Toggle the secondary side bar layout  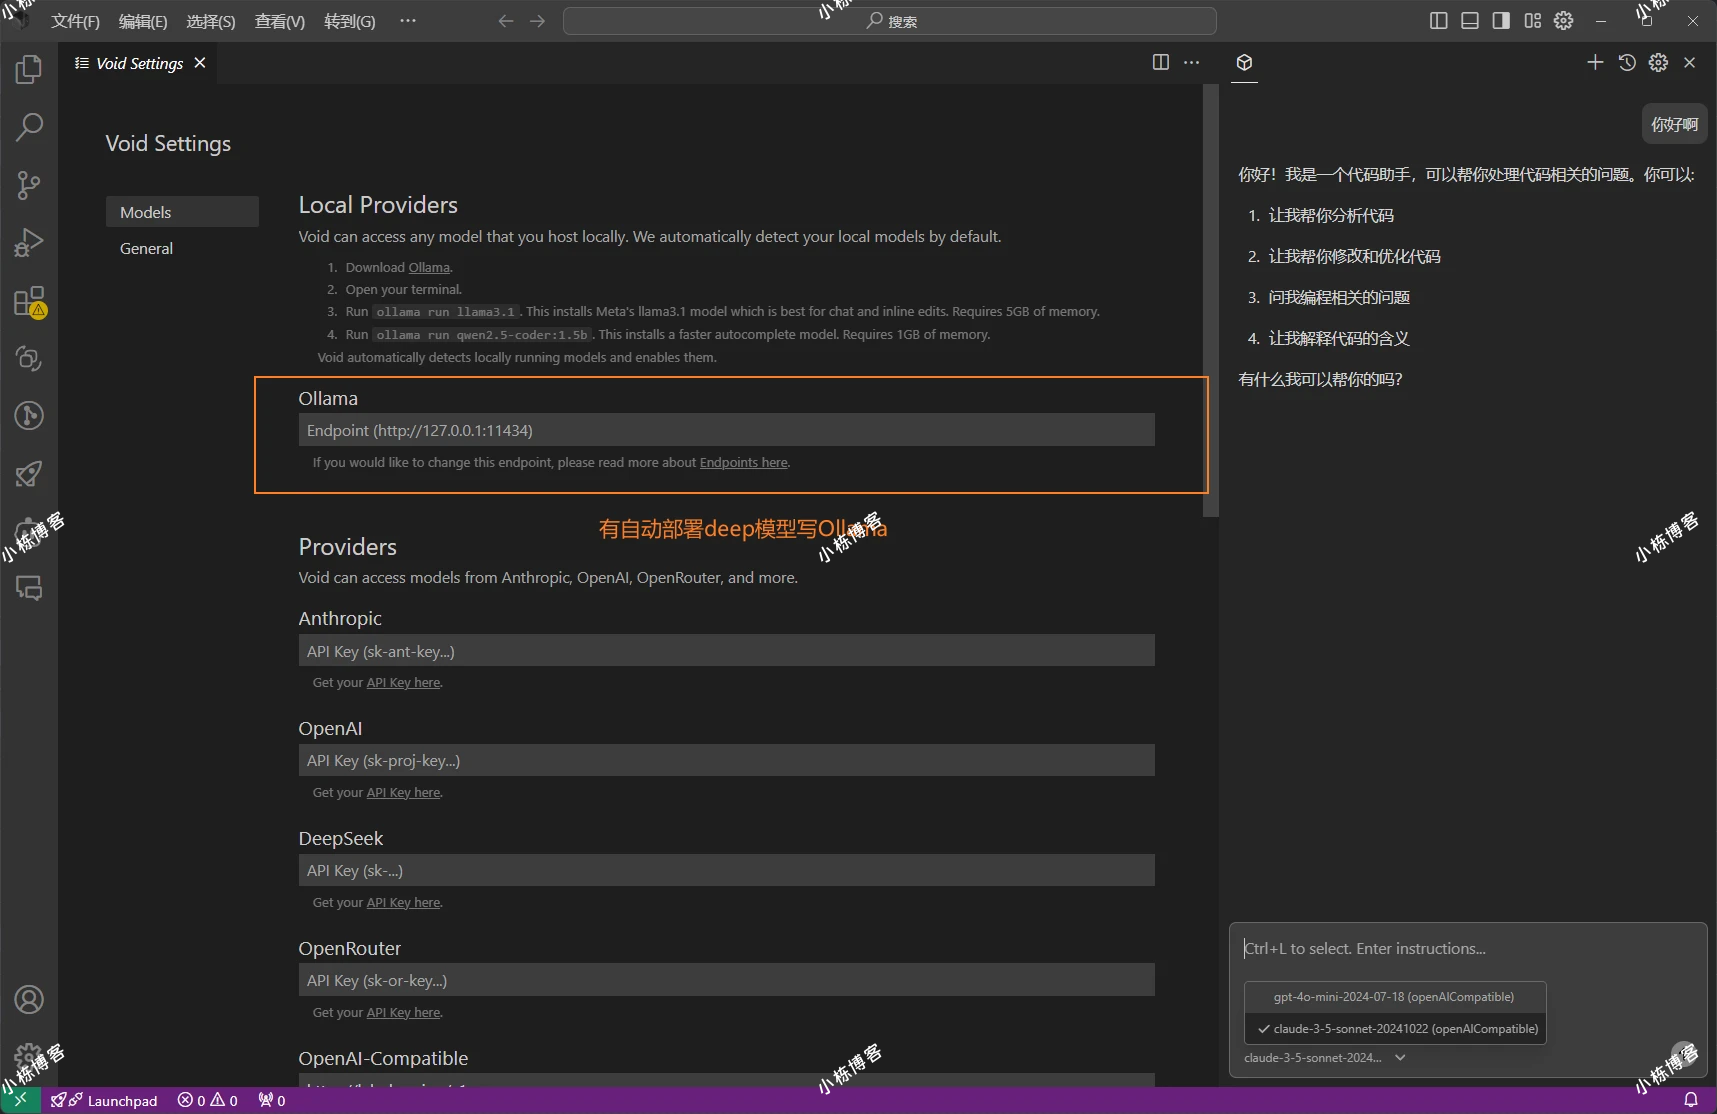coord(1501,21)
